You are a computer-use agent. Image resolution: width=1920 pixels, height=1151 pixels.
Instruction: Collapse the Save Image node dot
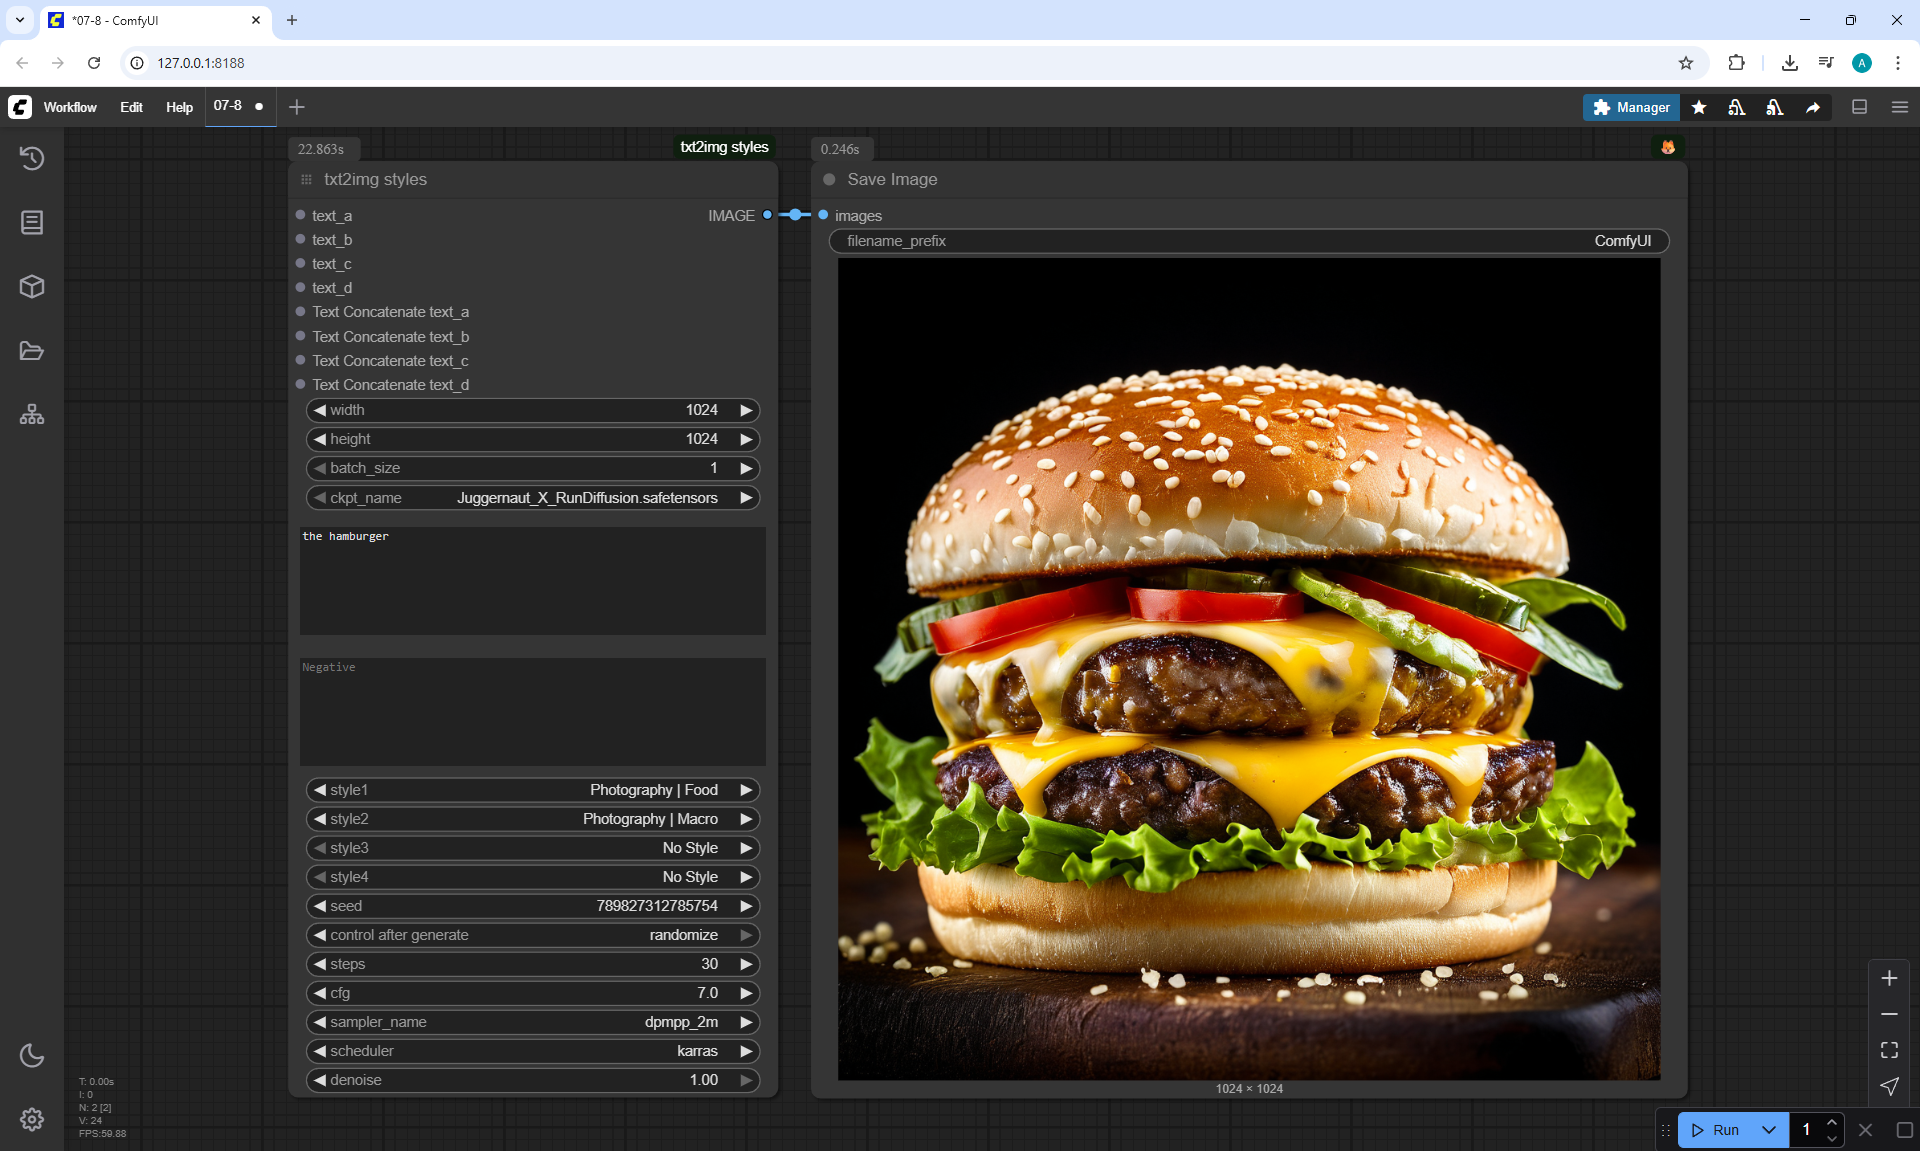point(829,180)
